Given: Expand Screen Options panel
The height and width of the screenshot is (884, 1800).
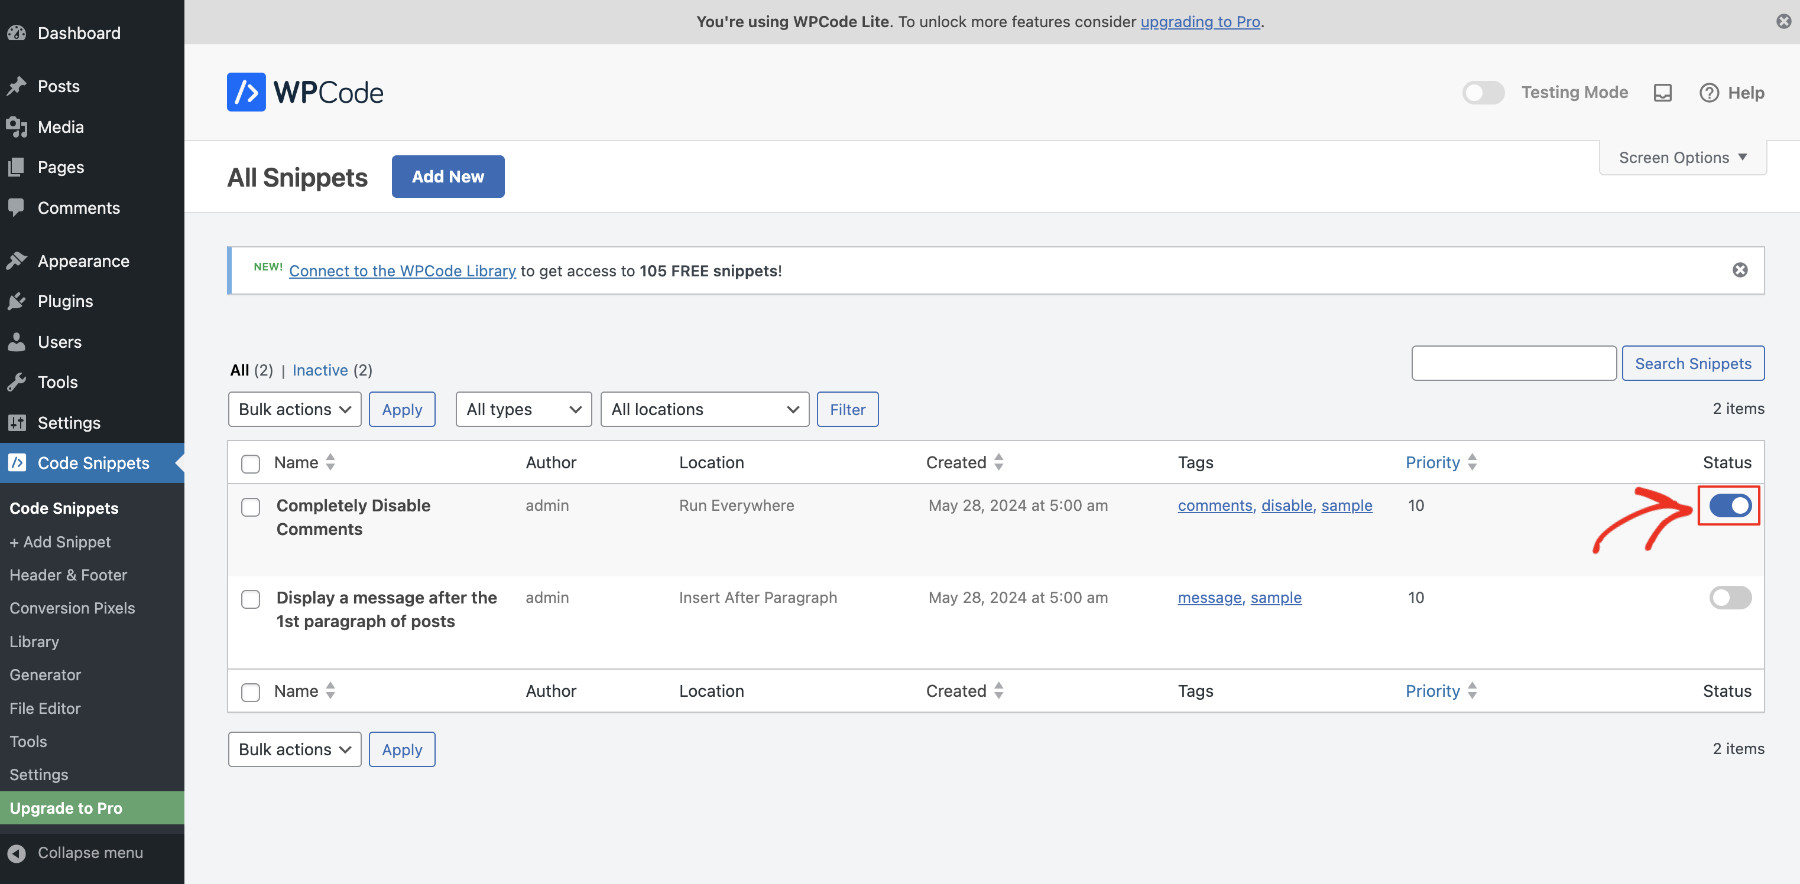Looking at the screenshot, I should click(x=1683, y=158).
